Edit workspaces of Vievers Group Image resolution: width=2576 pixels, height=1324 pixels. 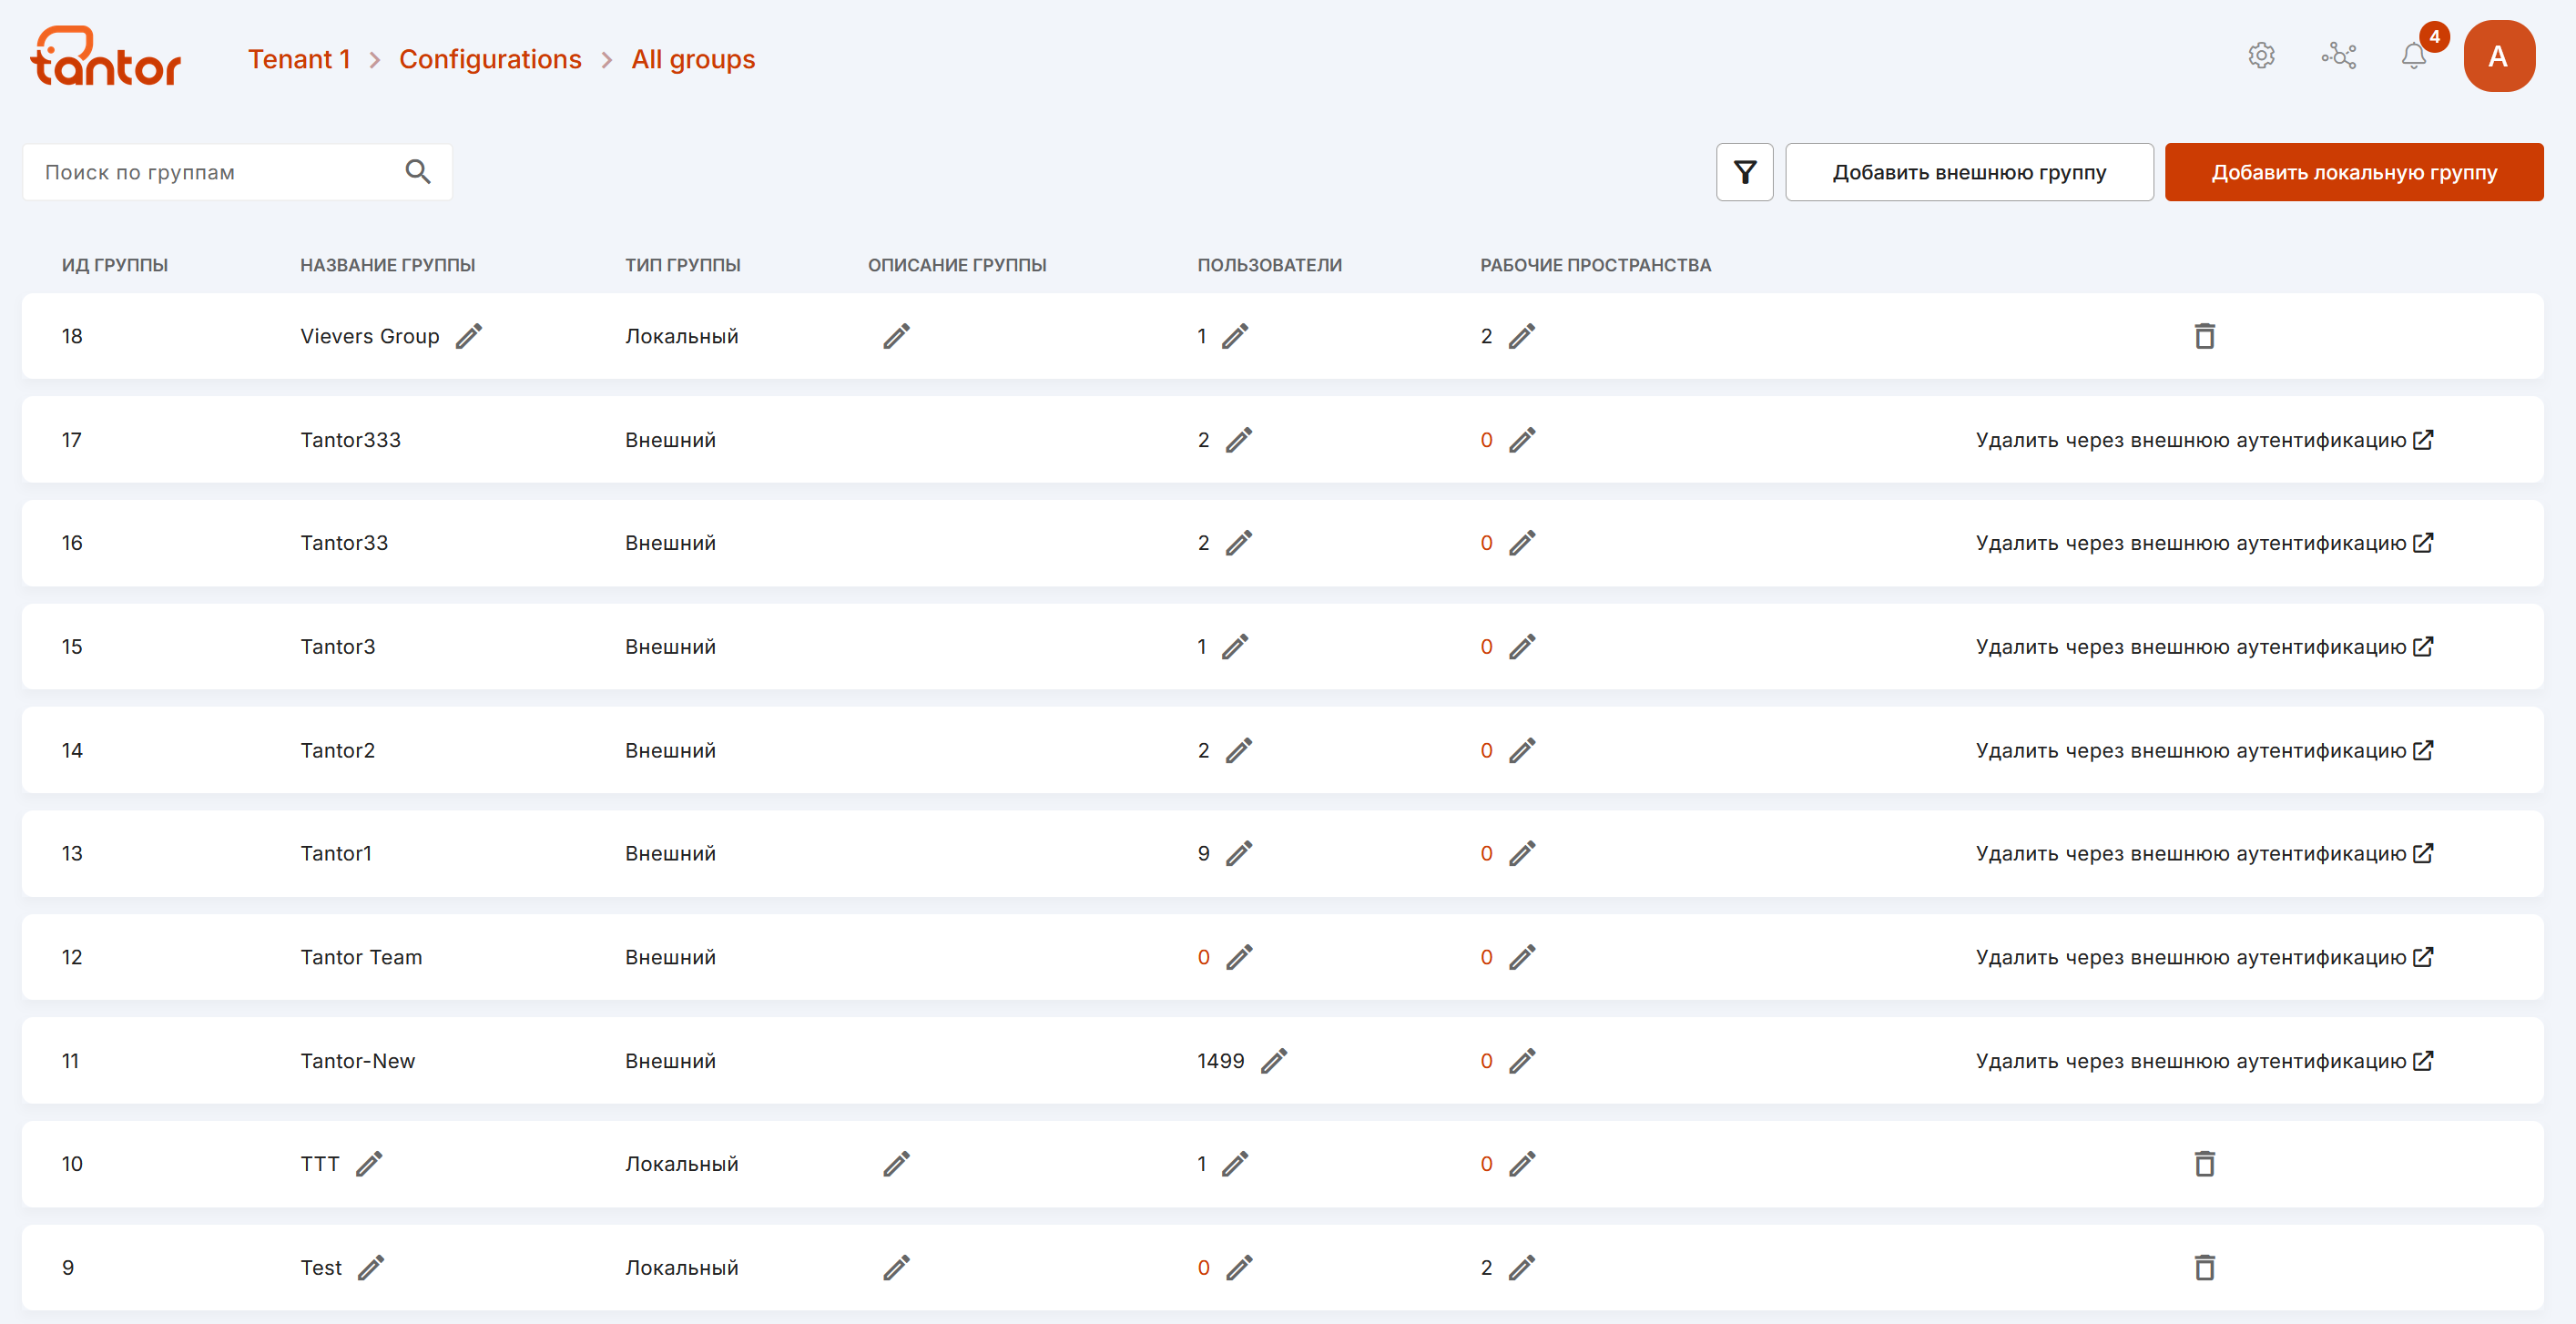pos(1521,336)
